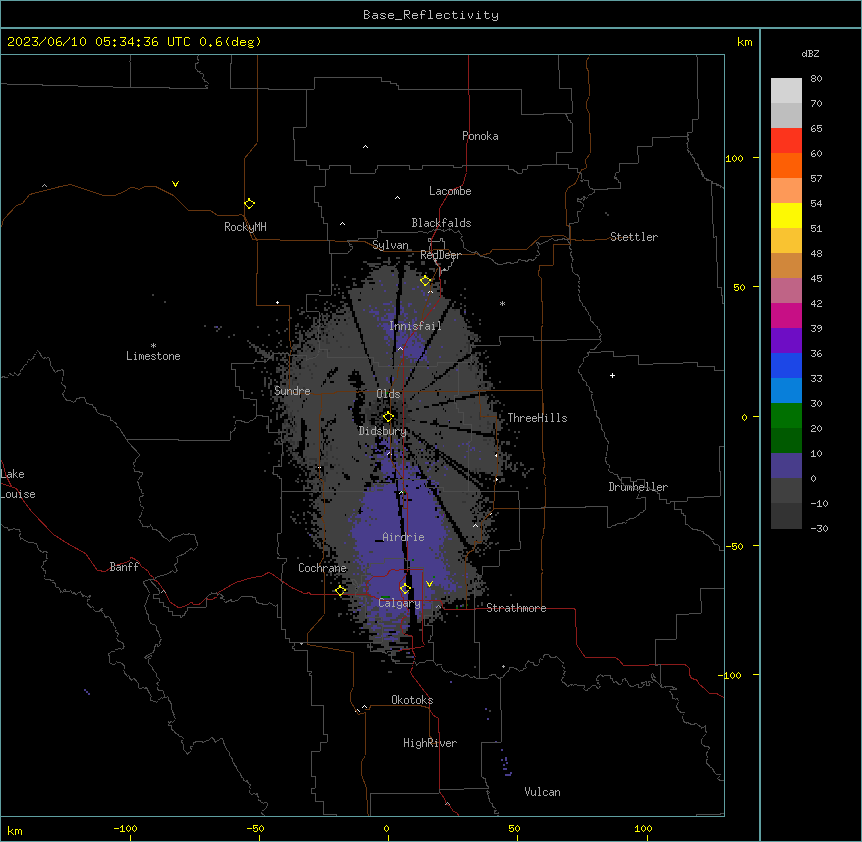This screenshot has height=842, width=862.
Task: Click the red 65 dBZ legend color
Action: (786, 140)
